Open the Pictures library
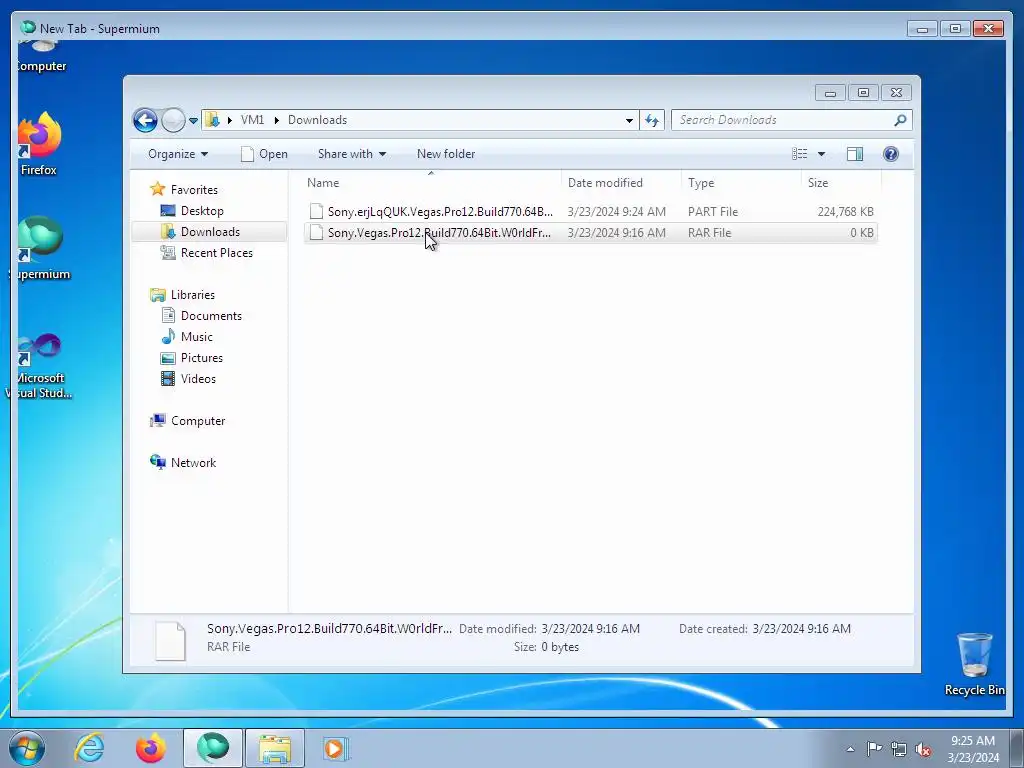 [x=202, y=358]
